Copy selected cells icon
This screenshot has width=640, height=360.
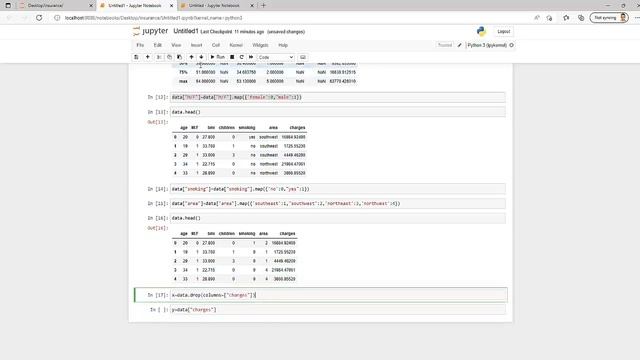click(x=169, y=57)
